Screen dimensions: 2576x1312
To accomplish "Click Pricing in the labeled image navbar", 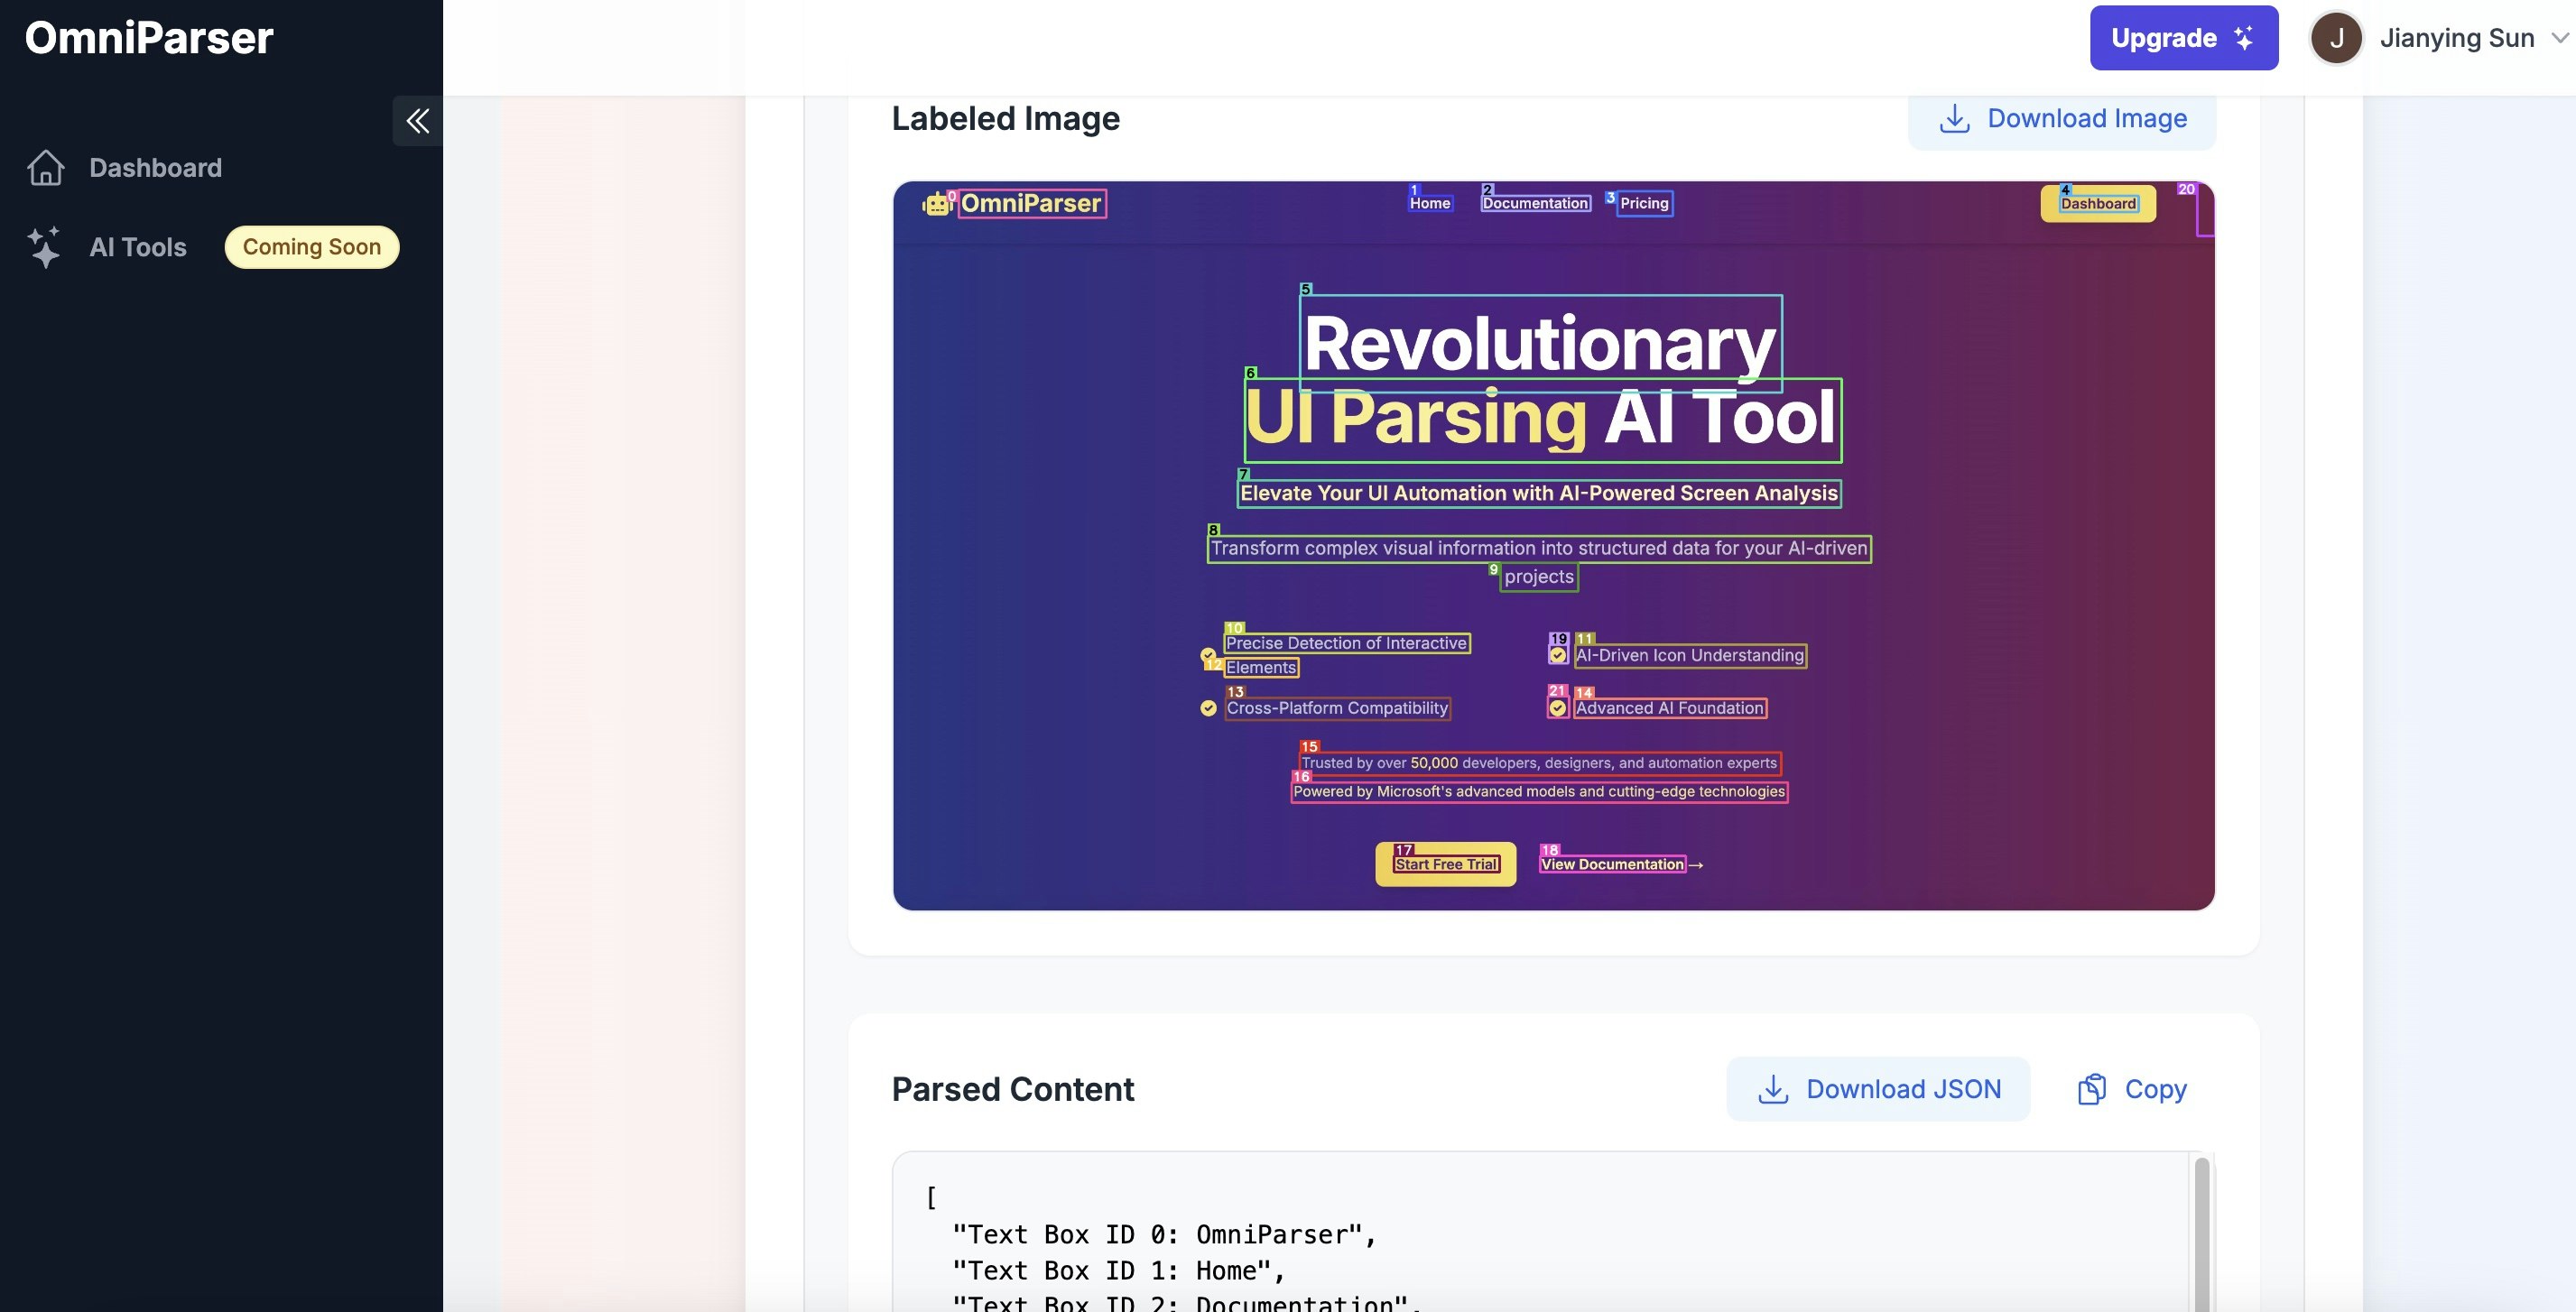I will pos(1644,203).
